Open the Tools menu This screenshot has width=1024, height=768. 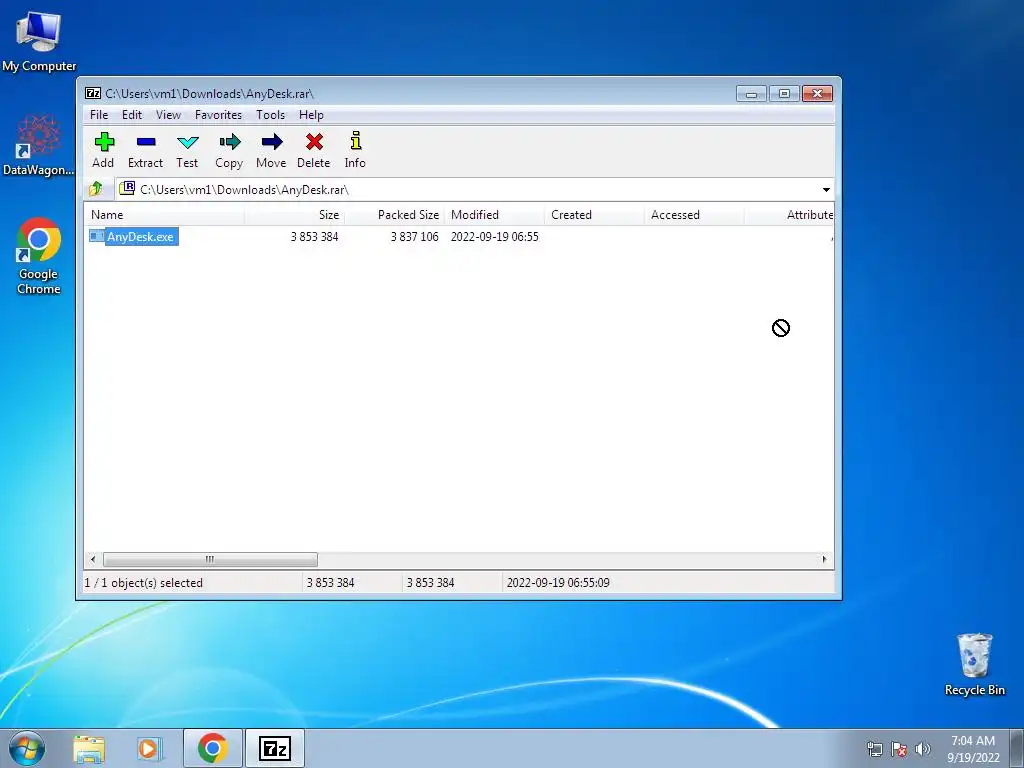[x=270, y=115]
